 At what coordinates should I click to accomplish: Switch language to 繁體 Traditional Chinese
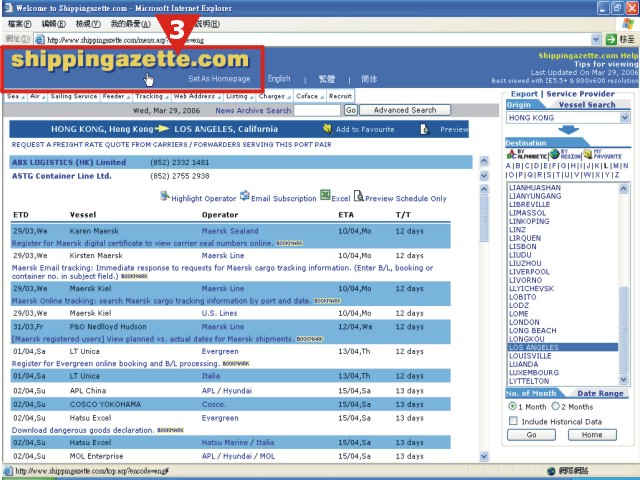(x=327, y=79)
